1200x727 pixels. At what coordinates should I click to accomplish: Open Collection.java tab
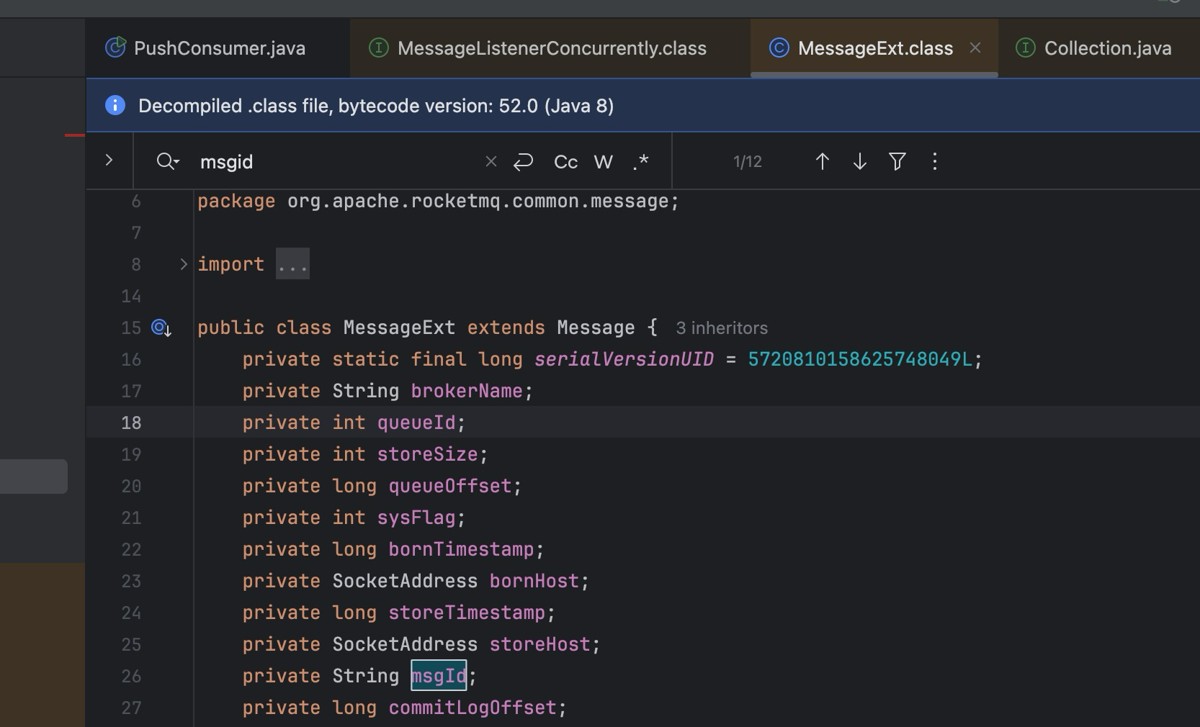[x=1094, y=48]
